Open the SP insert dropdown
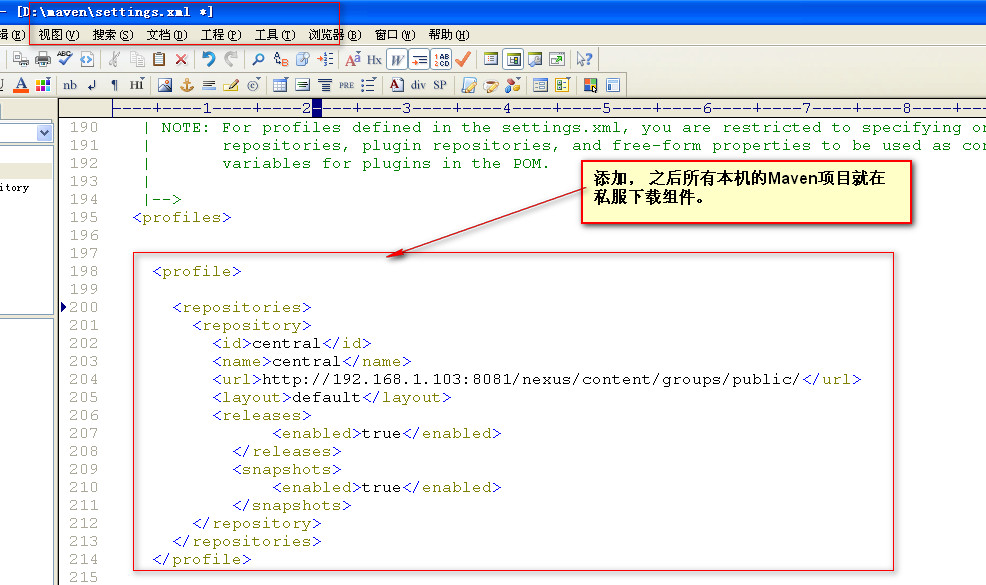The image size is (986, 585). 440,84
